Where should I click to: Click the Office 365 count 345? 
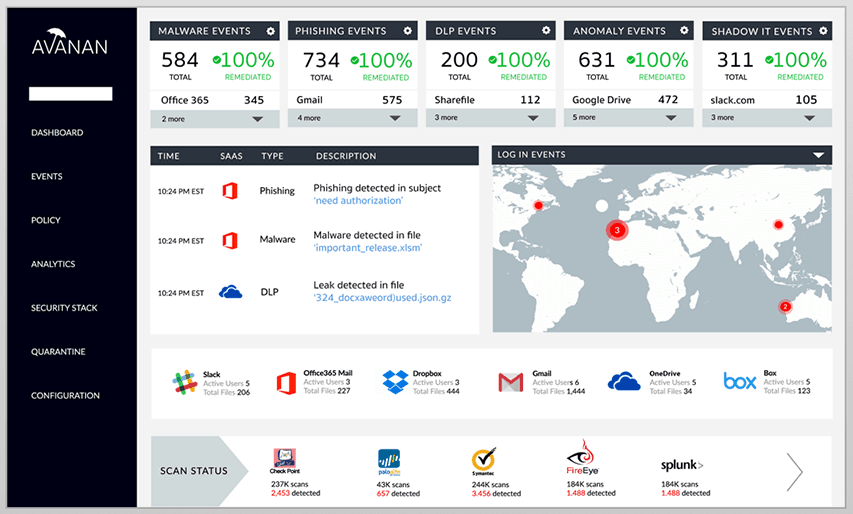(254, 100)
